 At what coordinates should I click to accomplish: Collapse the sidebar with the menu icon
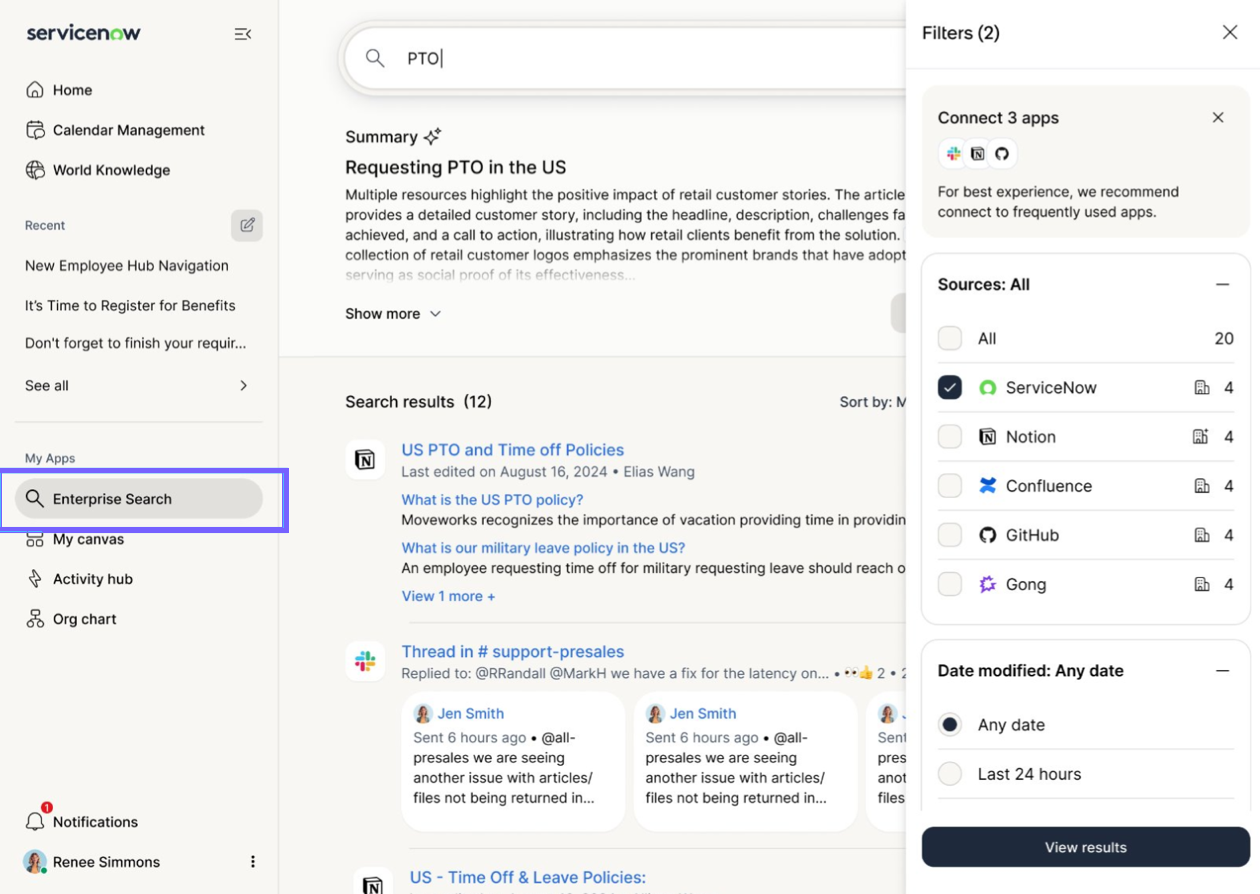point(242,34)
